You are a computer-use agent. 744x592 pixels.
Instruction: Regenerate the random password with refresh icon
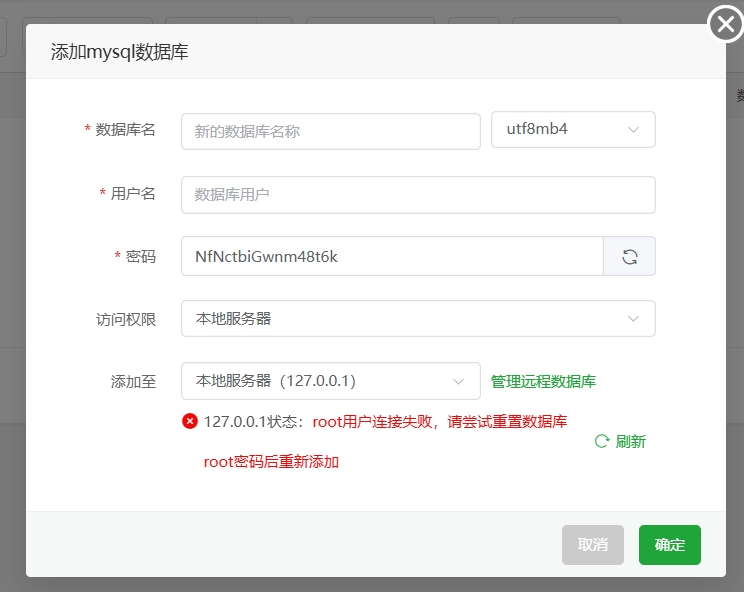coord(630,257)
